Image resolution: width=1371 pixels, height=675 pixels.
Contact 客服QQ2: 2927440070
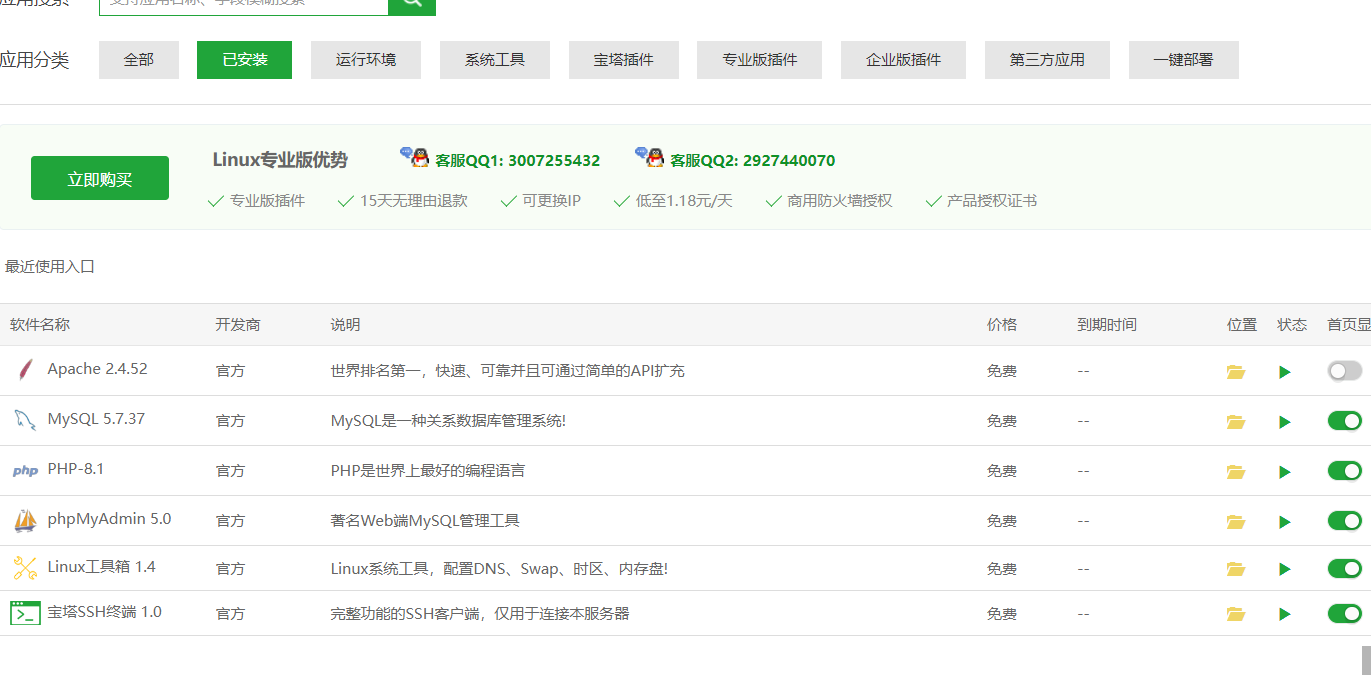[x=753, y=160]
